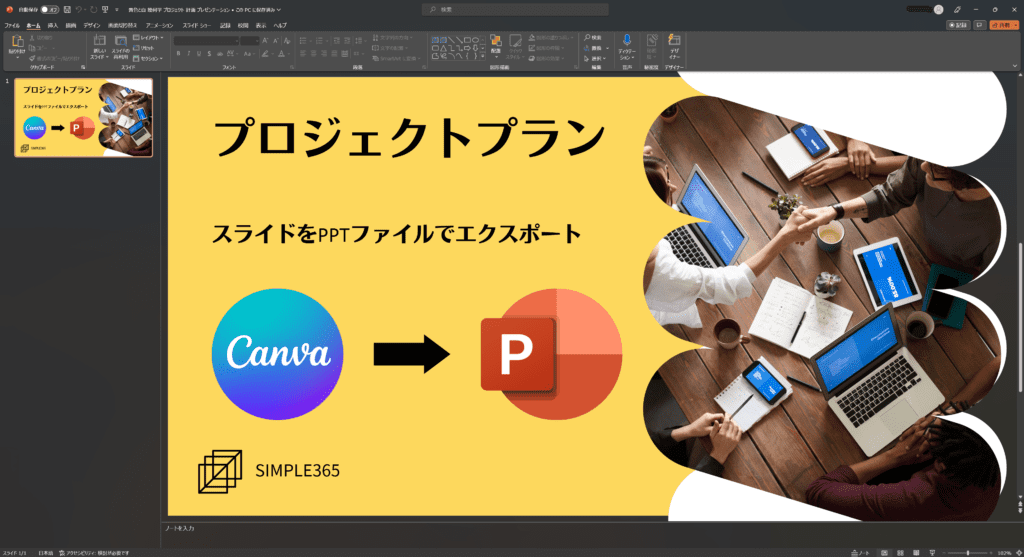
Task: Switch to the 表示 (View) tab
Action: (x=261, y=25)
